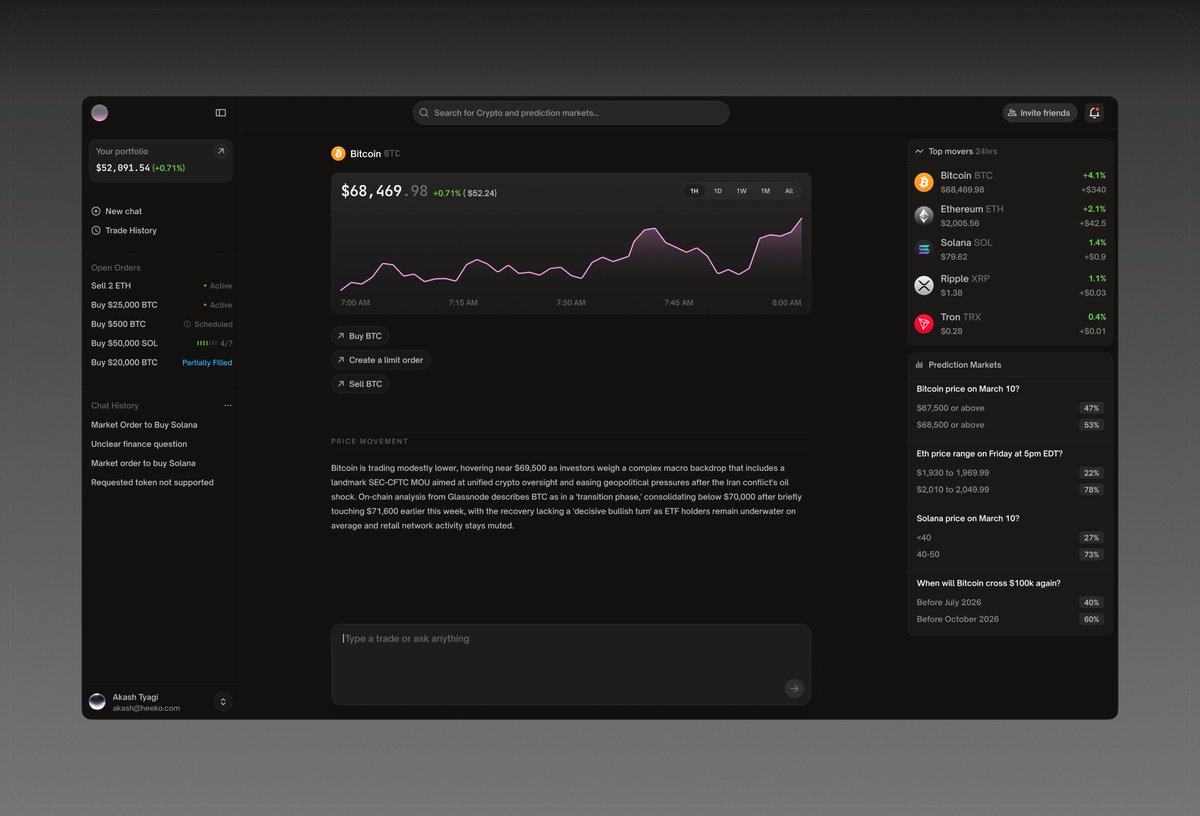Open the Buy $50,000 SOL order
1200x816 pixels.
(x=161, y=343)
